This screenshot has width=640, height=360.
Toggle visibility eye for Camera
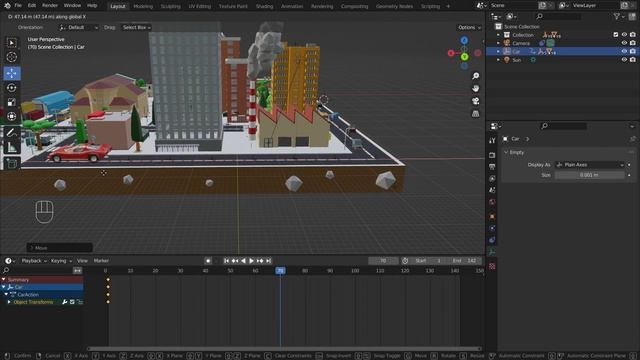624,43
